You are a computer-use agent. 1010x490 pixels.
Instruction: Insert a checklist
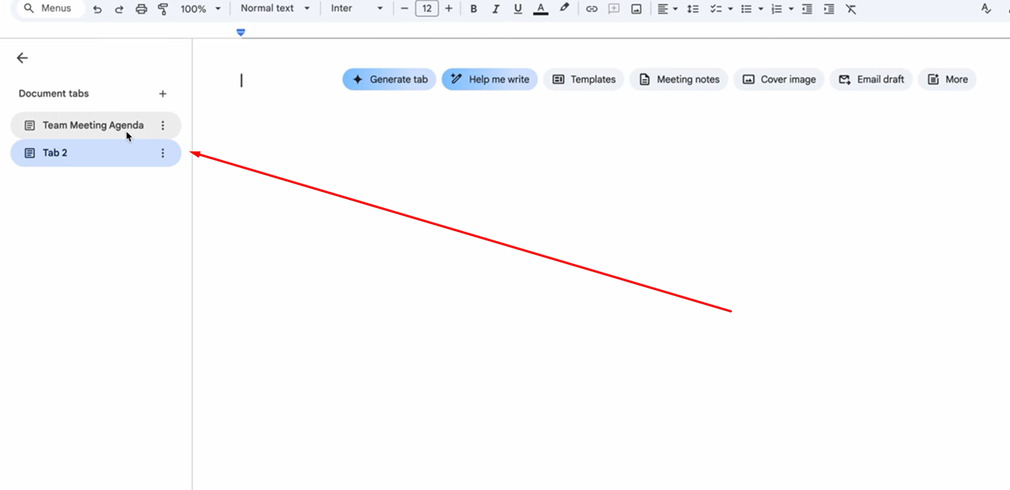point(716,9)
